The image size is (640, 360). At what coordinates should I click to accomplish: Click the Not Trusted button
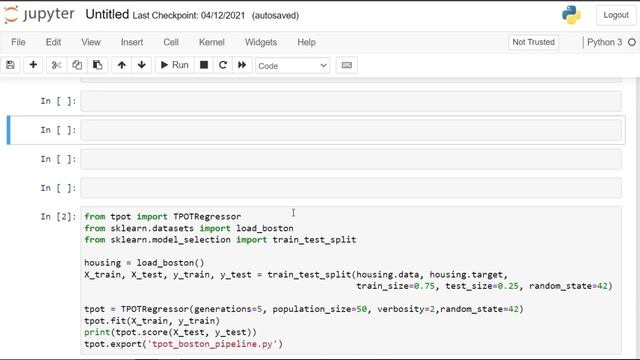[533, 42]
